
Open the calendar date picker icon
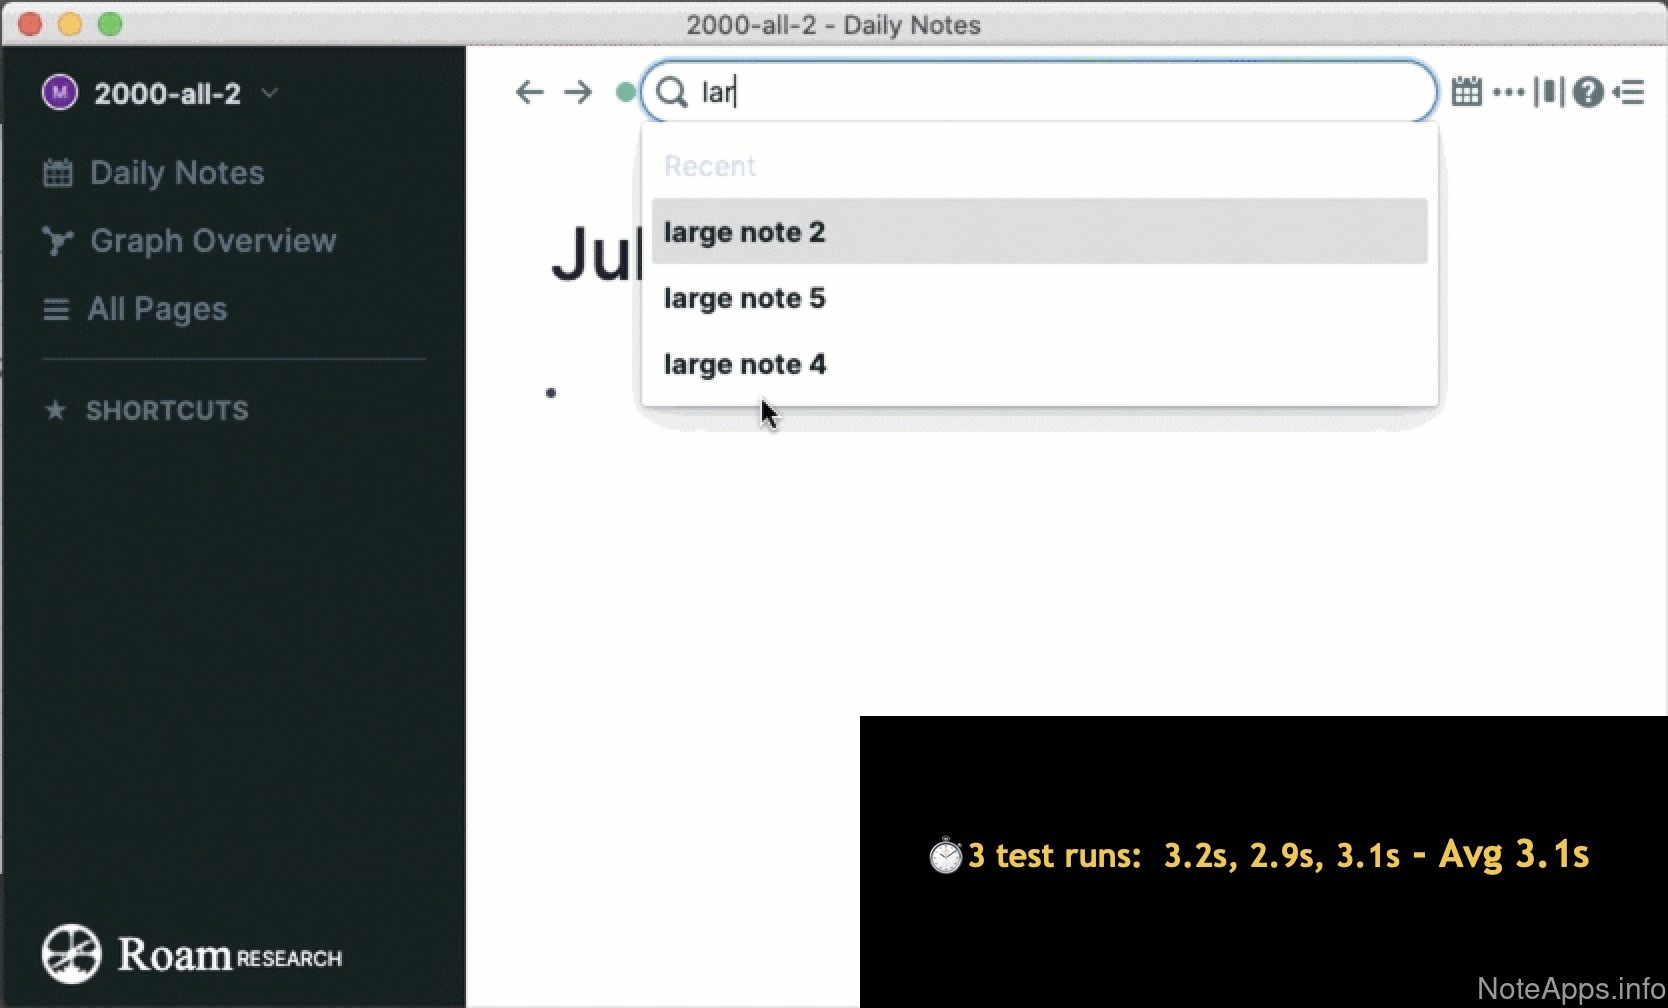pos(1466,92)
